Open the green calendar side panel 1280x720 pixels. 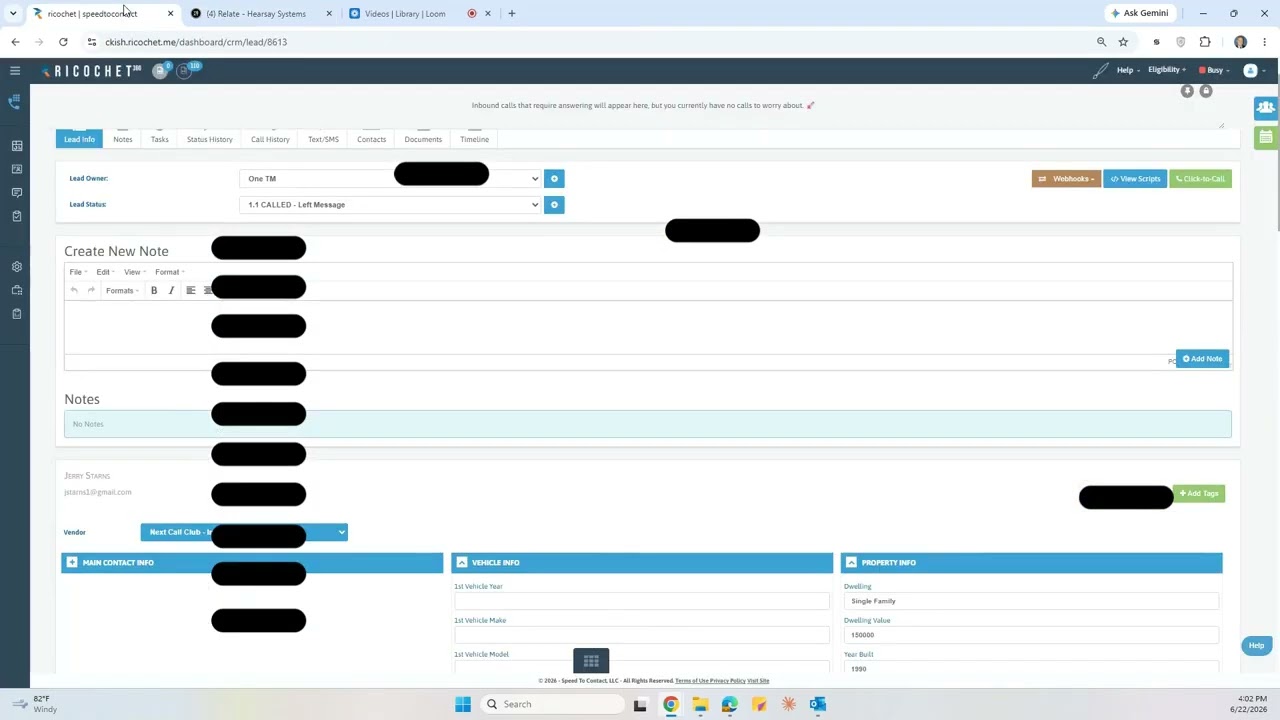1266,137
